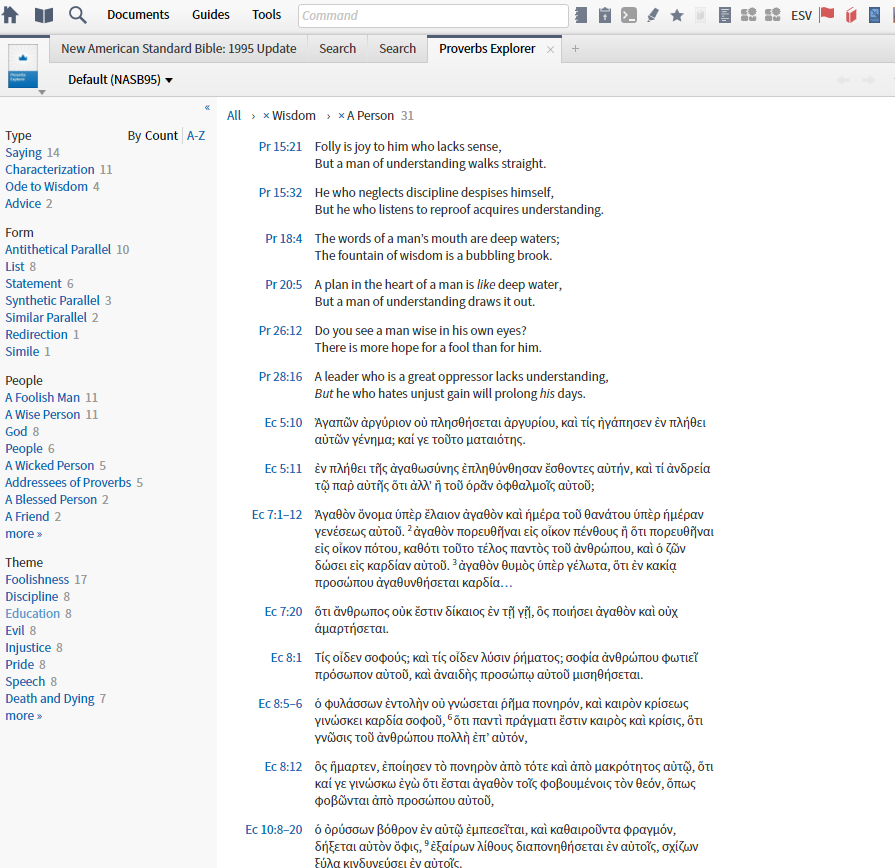Open the Tools menu
Screen dimensions: 895x868
click(x=267, y=15)
